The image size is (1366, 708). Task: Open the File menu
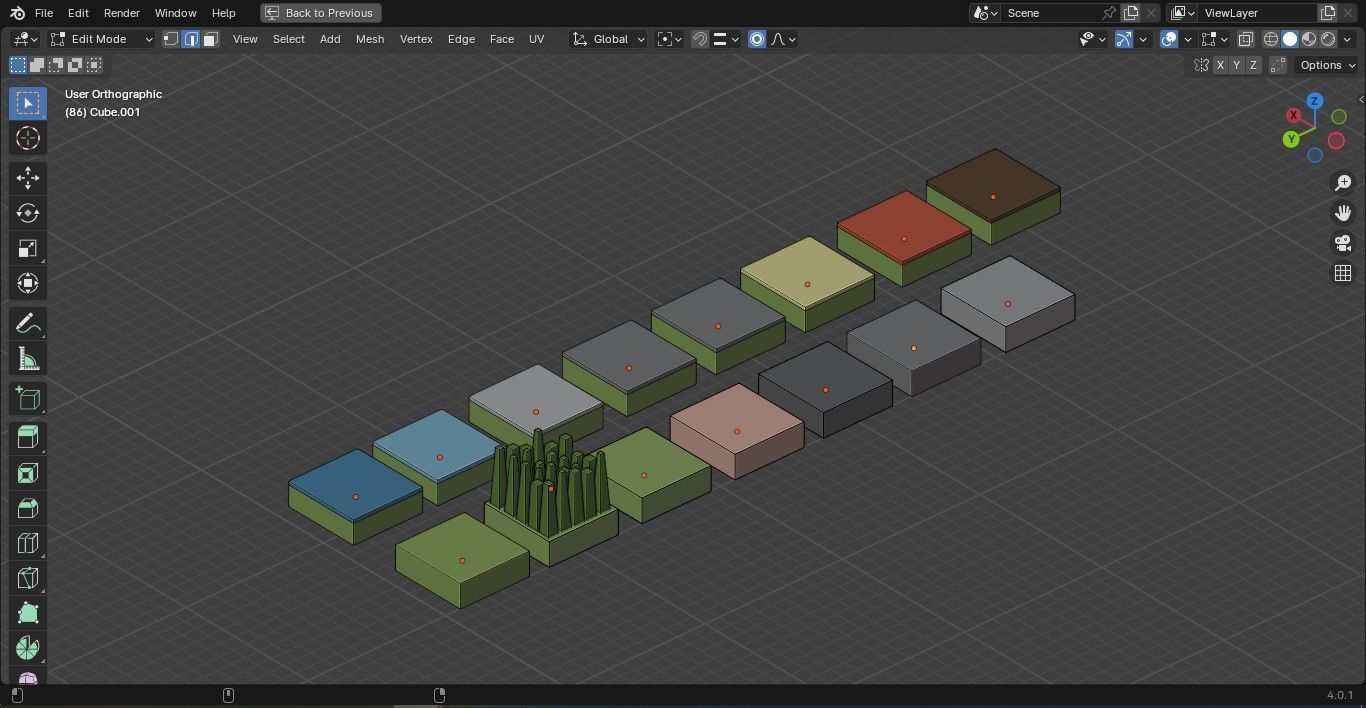[x=44, y=13]
